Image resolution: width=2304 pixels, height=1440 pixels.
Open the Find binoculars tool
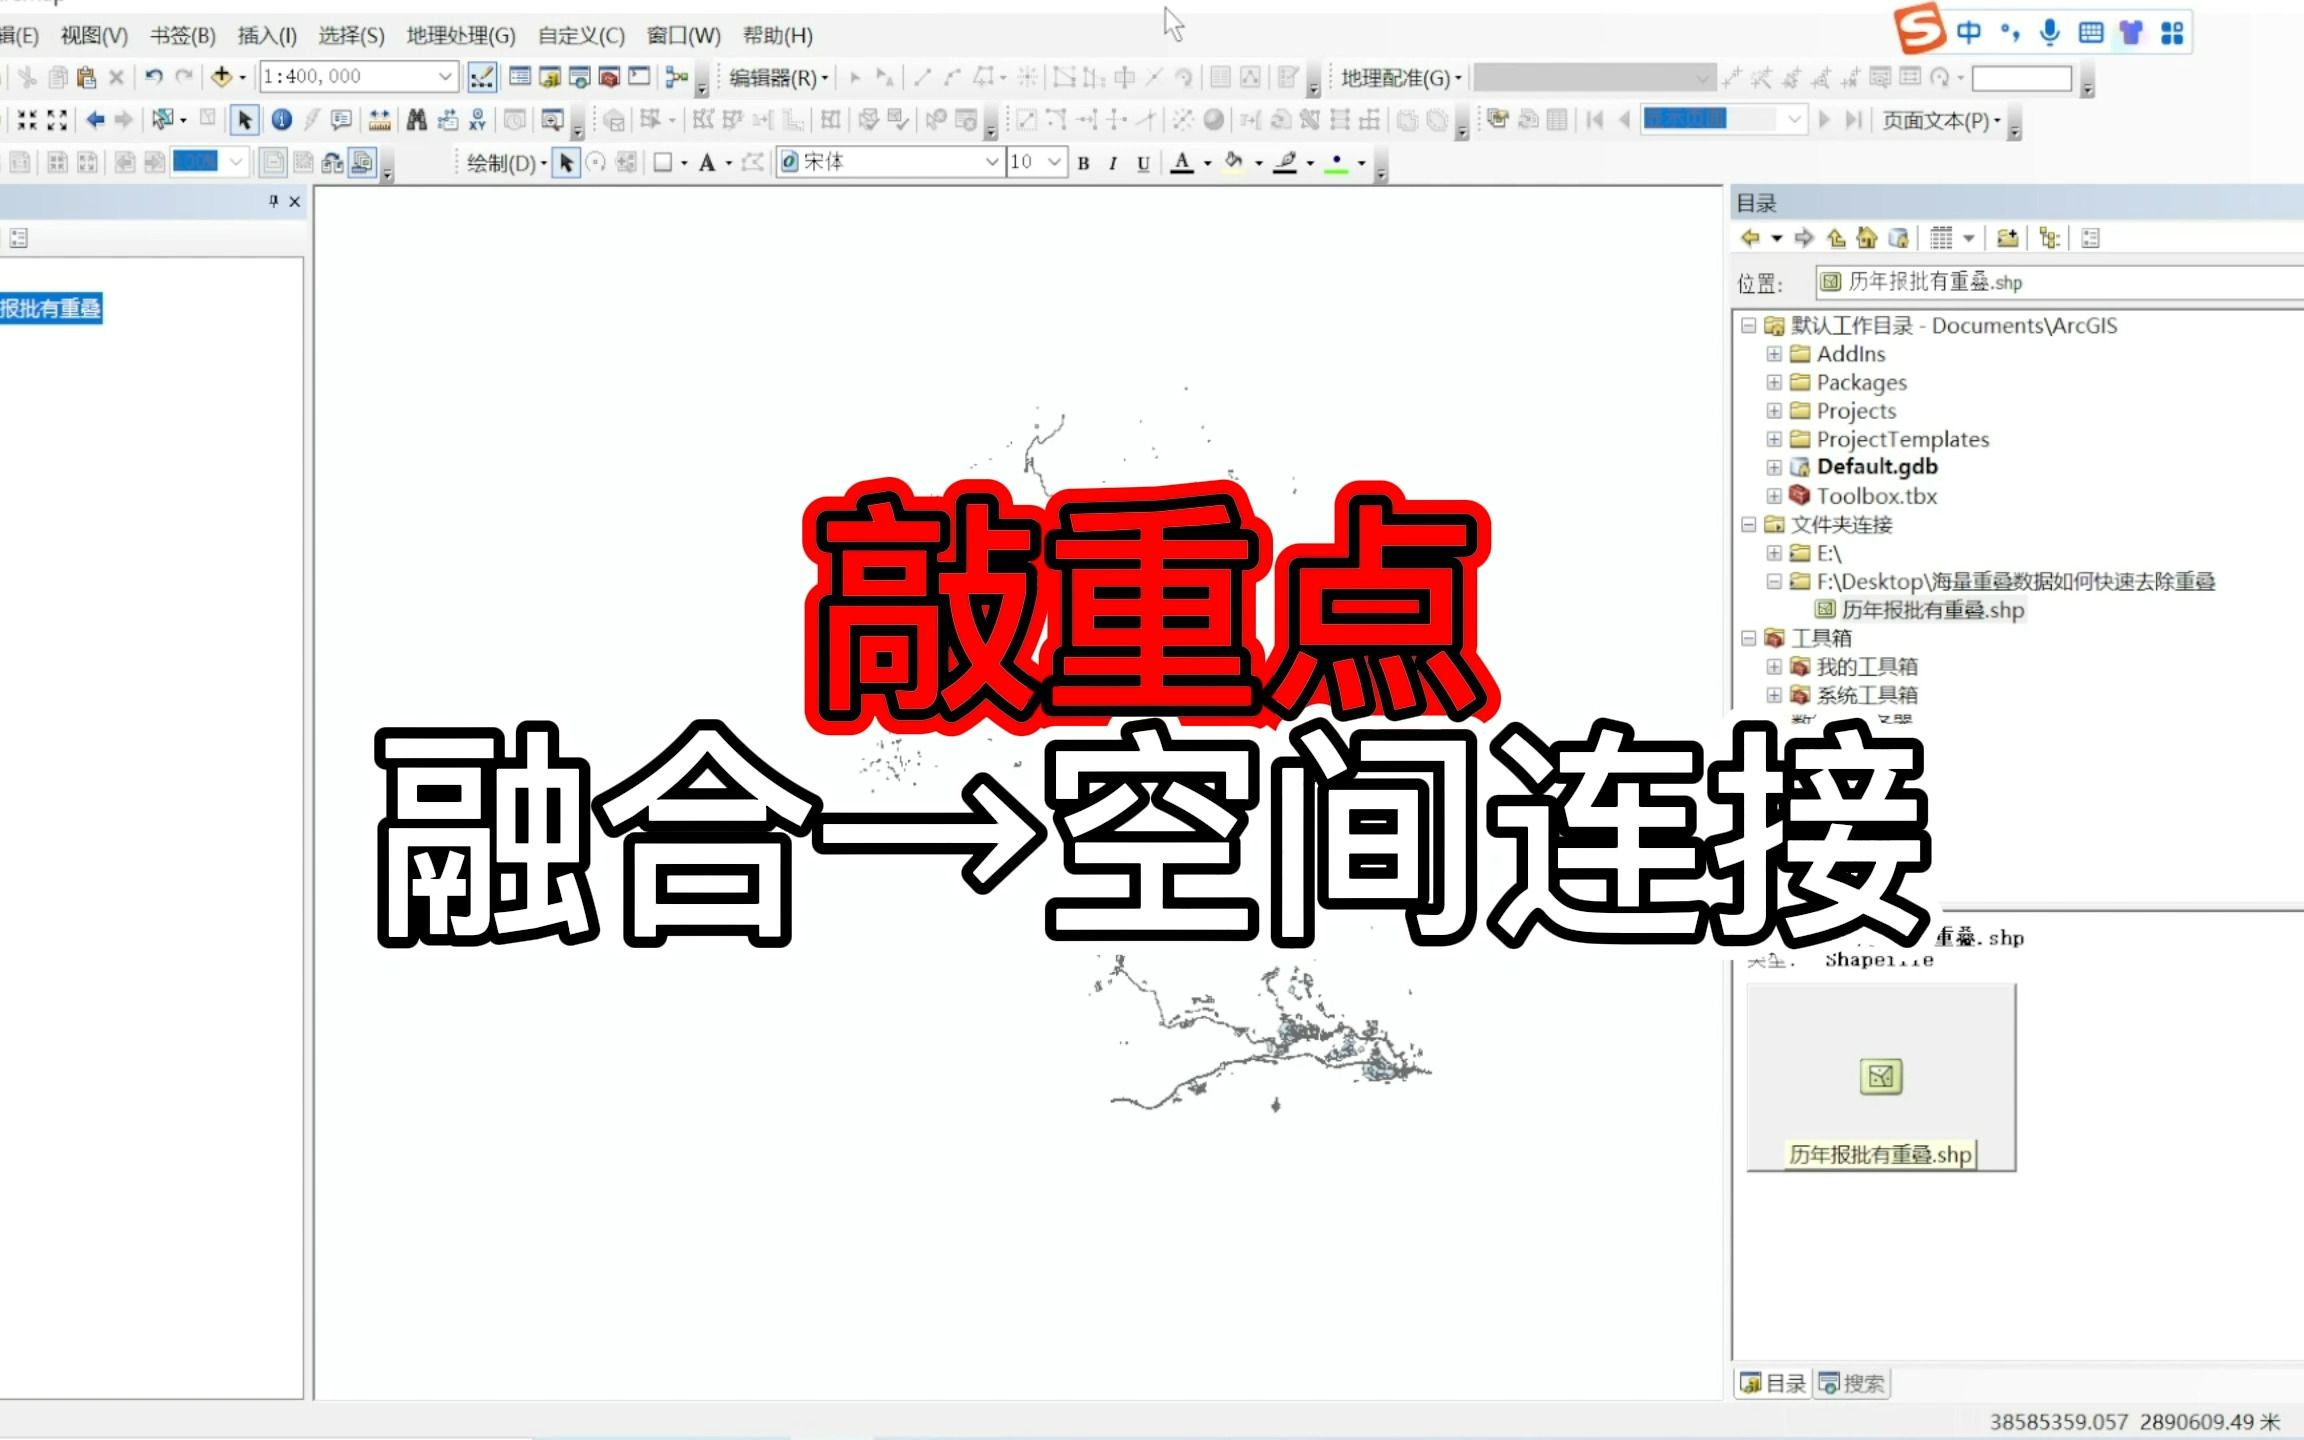click(416, 120)
